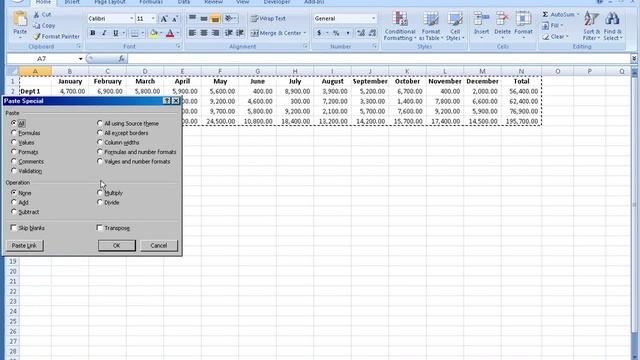The image size is (640, 360).
Task: Open Find & Select options
Action: coord(612,26)
